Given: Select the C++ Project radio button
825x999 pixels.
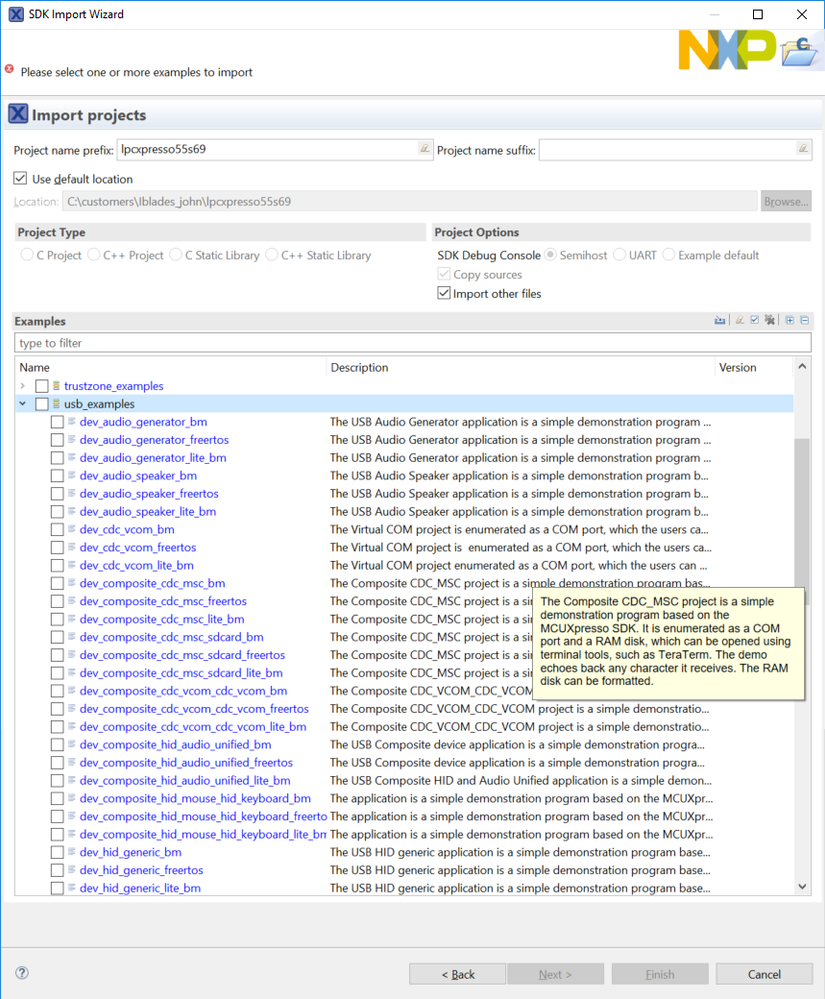Looking at the screenshot, I should coord(94,255).
